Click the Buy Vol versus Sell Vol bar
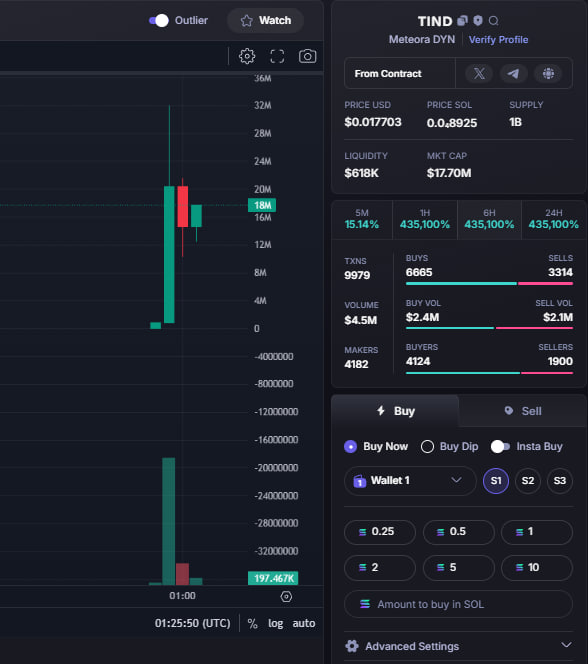 [x=489, y=328]
